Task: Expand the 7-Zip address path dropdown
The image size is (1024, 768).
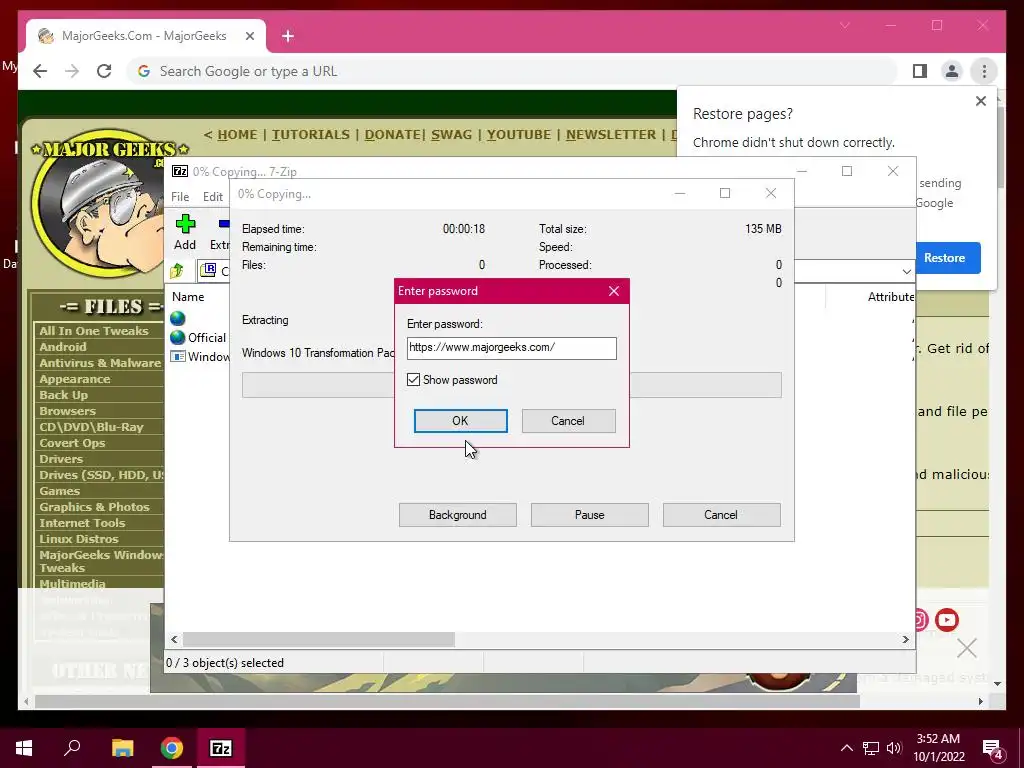Action: 906,271
